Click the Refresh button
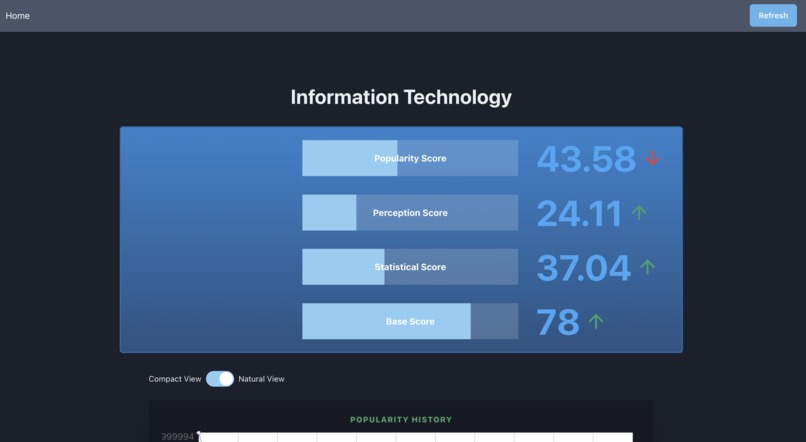Viewport: 806px width, 442px height. point(773,15)
